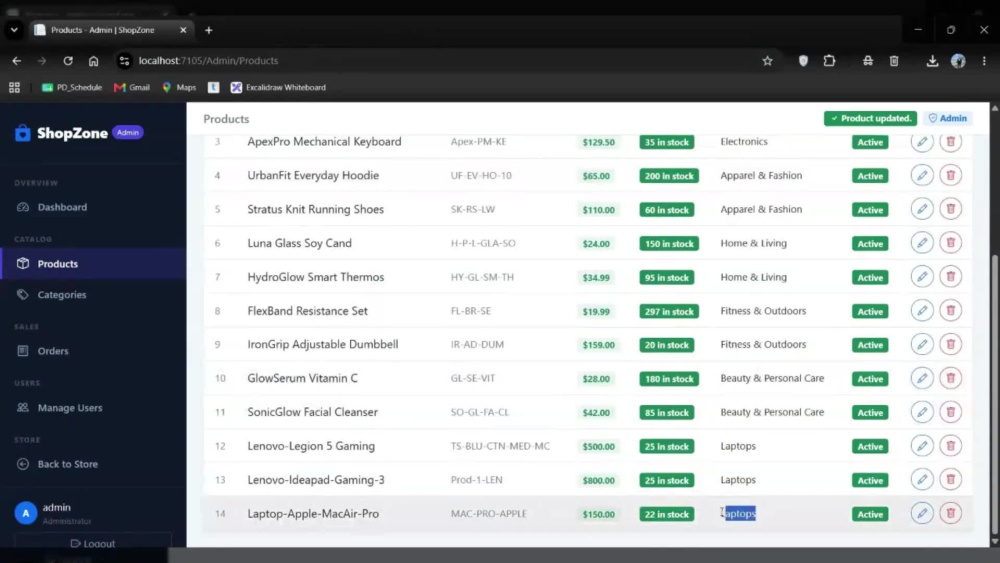Open Categories in the sidebar

click(93, 295)
